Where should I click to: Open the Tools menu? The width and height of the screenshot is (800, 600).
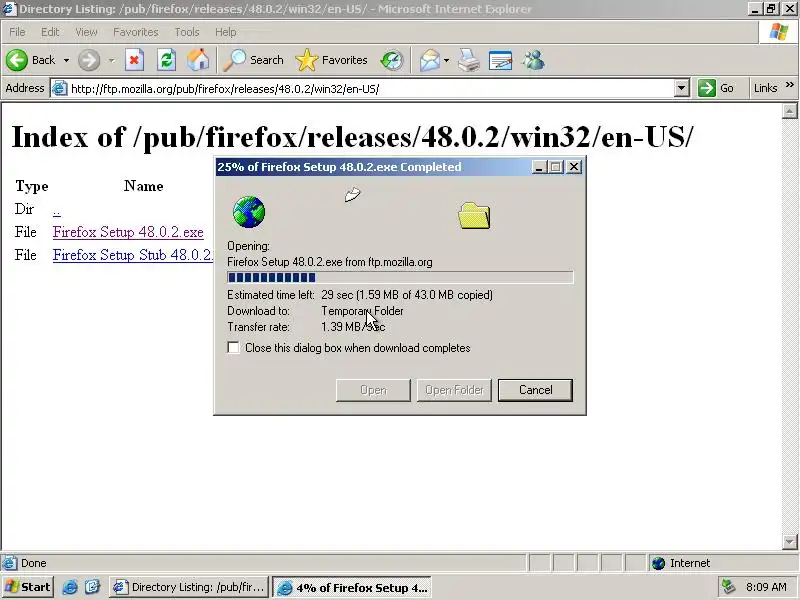(187, 32)
